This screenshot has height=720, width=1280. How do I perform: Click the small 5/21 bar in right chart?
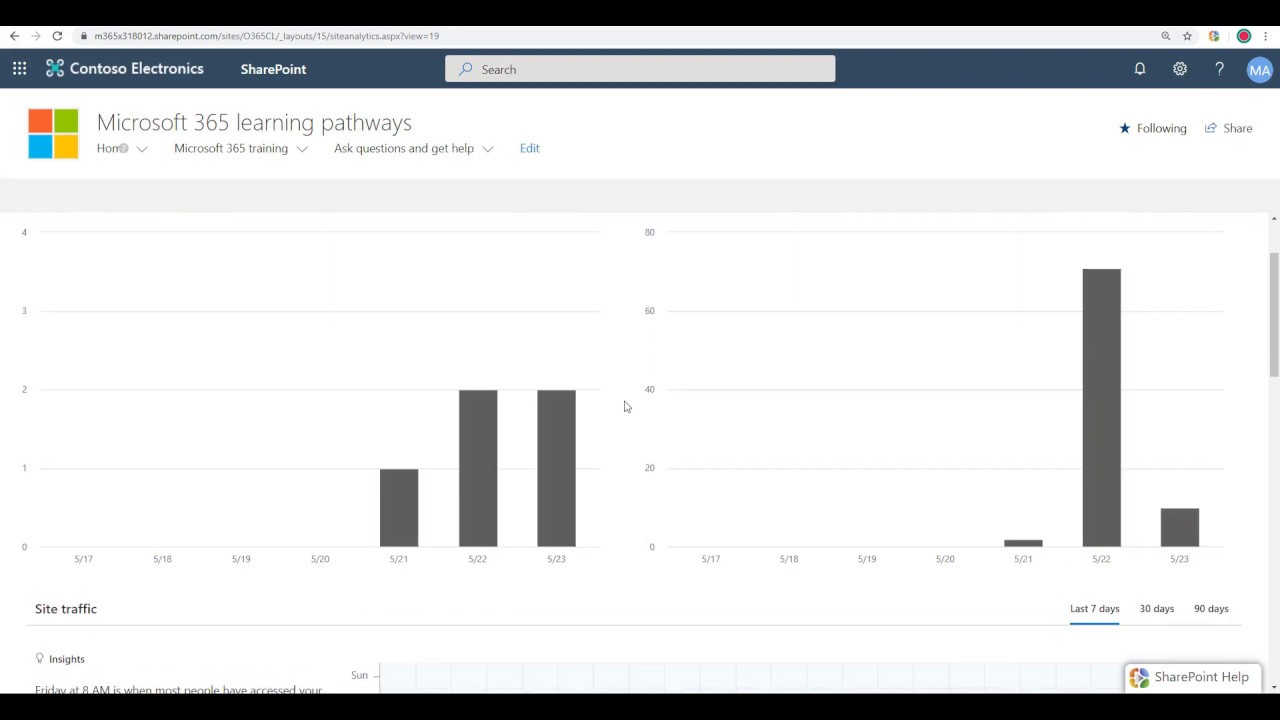pyautogui.click(x=1023, y=543)
